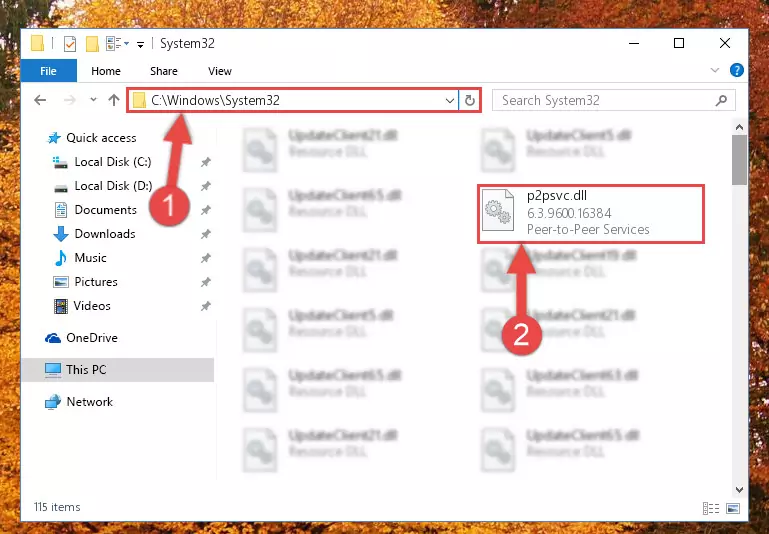The width and height of the screenshot is (769, 534).
Task: Click the pin icon next to Local Disk (D:)
Action: pos(205,186)
